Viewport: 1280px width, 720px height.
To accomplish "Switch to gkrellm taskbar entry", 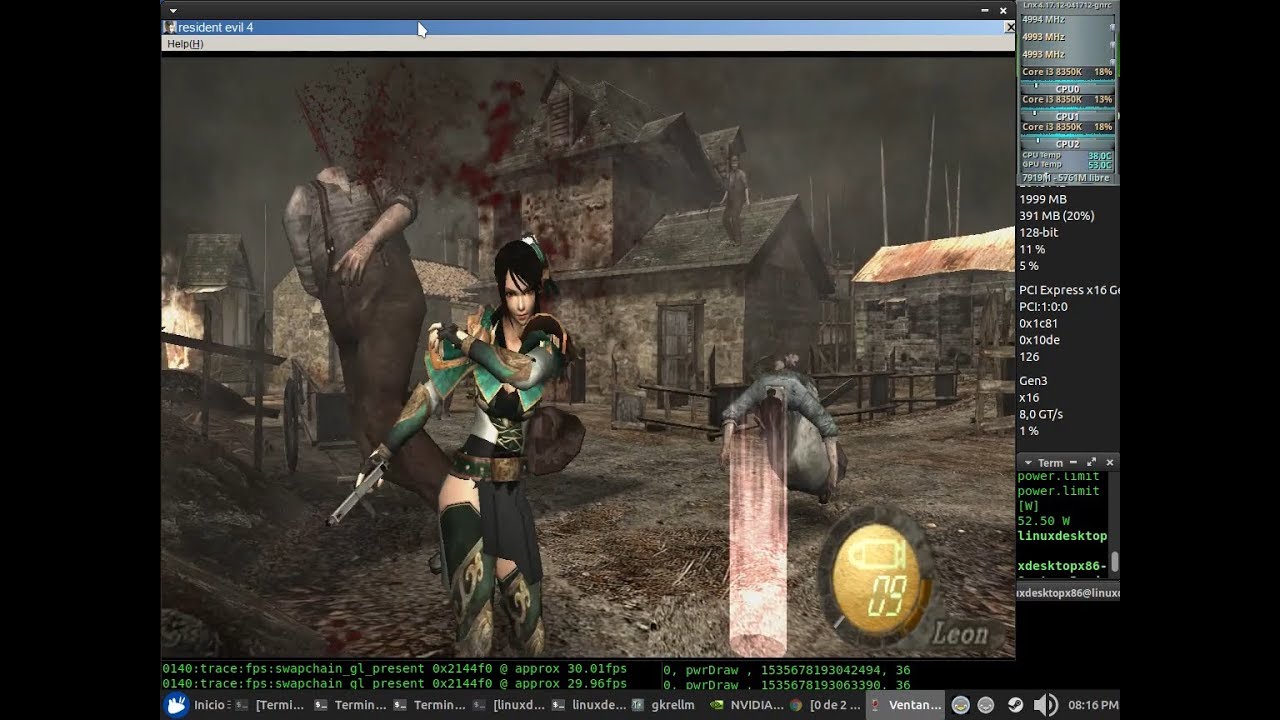I will click(665, 705).
